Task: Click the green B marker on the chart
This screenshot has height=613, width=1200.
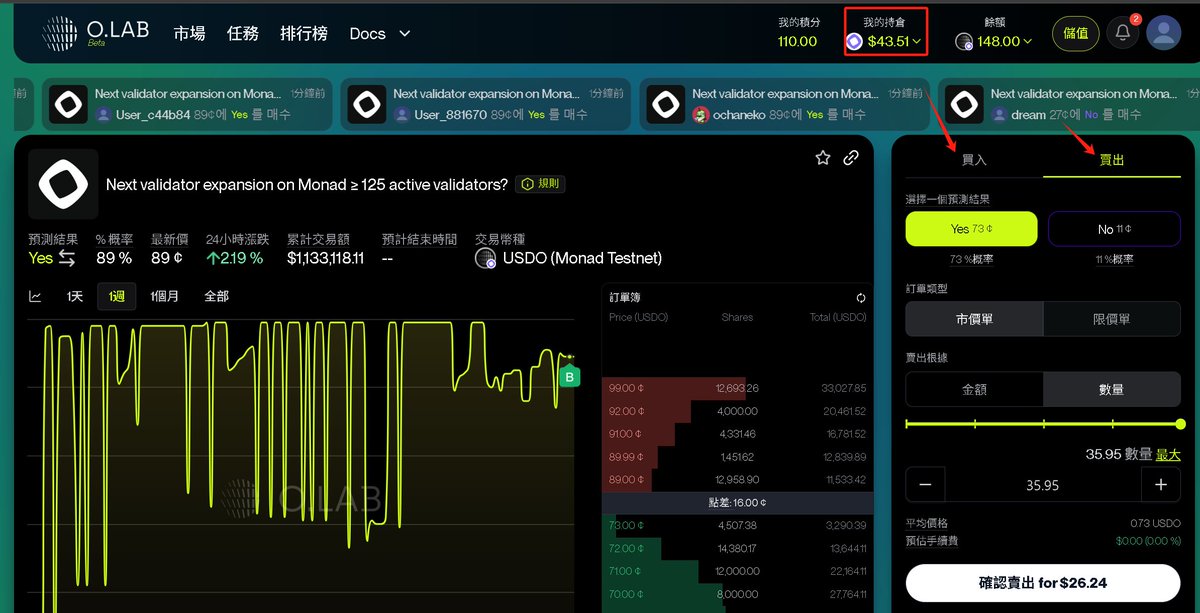Action: click(569, 377)
